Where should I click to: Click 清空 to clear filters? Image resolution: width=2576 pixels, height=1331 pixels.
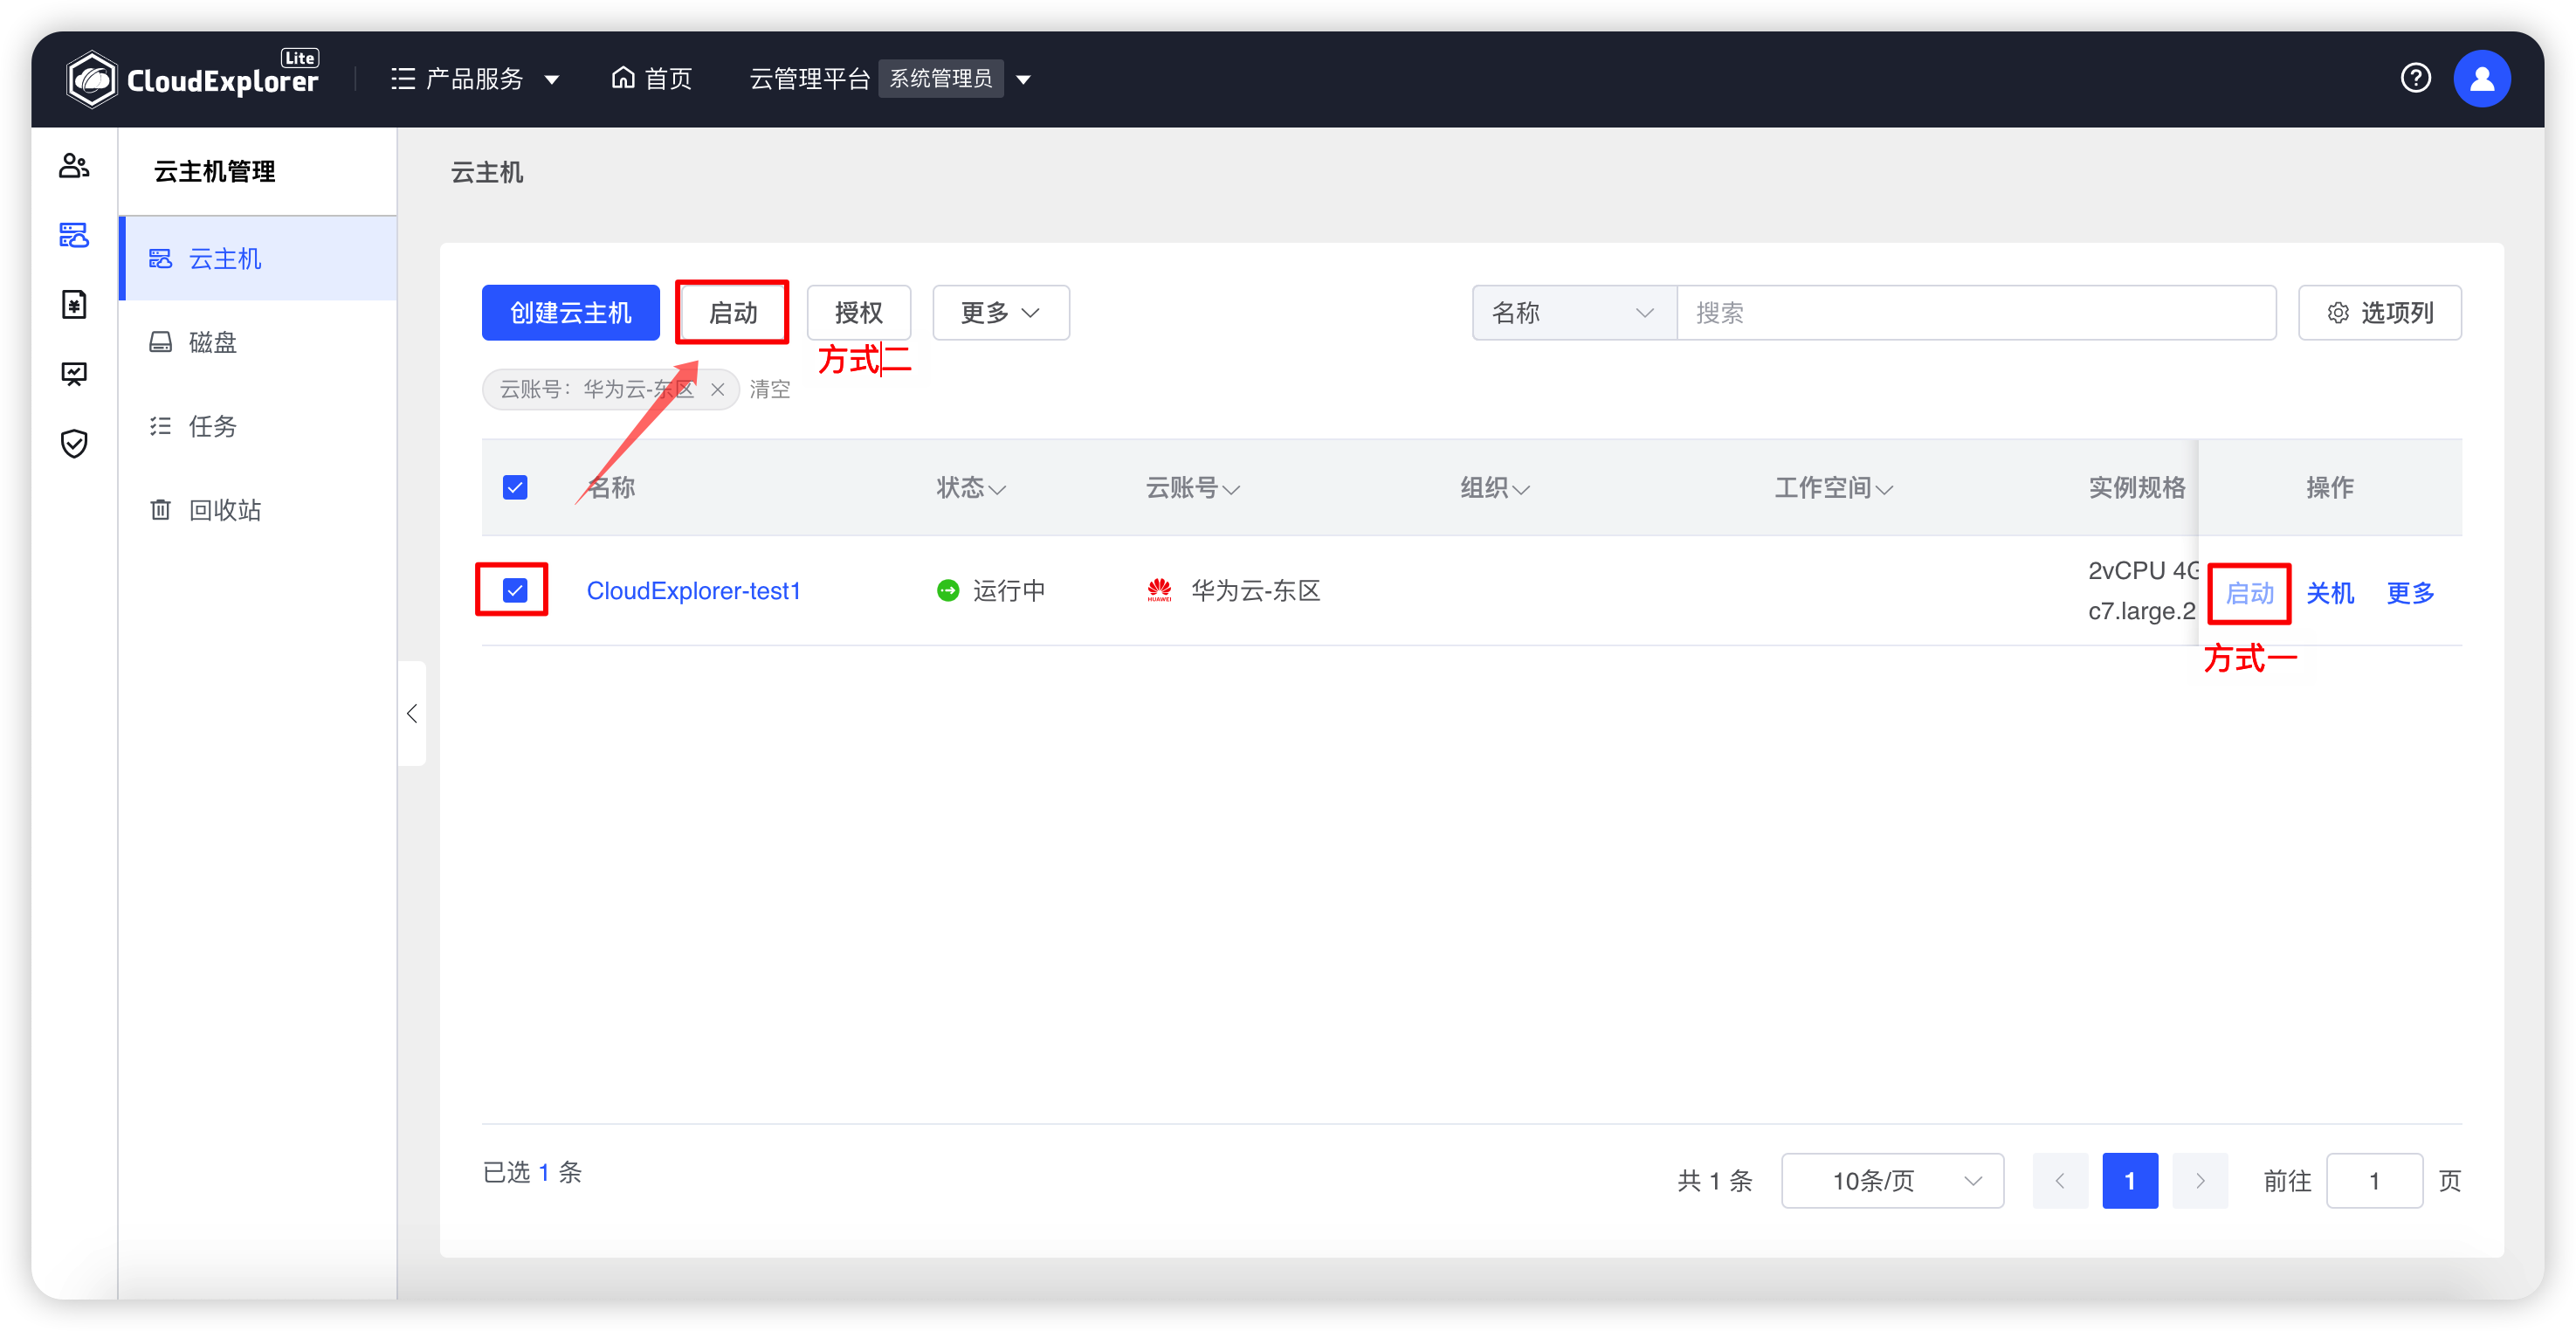click(770, 390)
